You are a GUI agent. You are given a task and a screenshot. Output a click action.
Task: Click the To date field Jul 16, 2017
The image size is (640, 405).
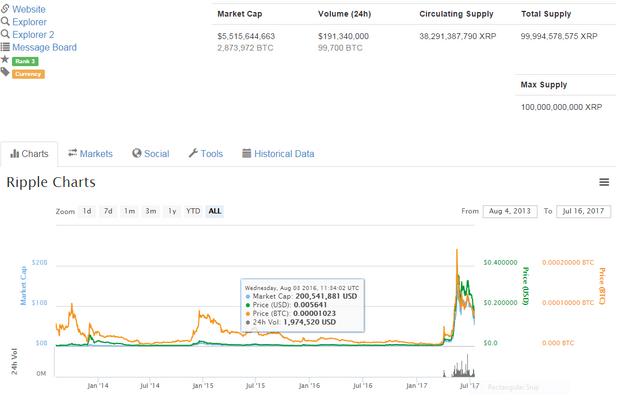[583, 211]
